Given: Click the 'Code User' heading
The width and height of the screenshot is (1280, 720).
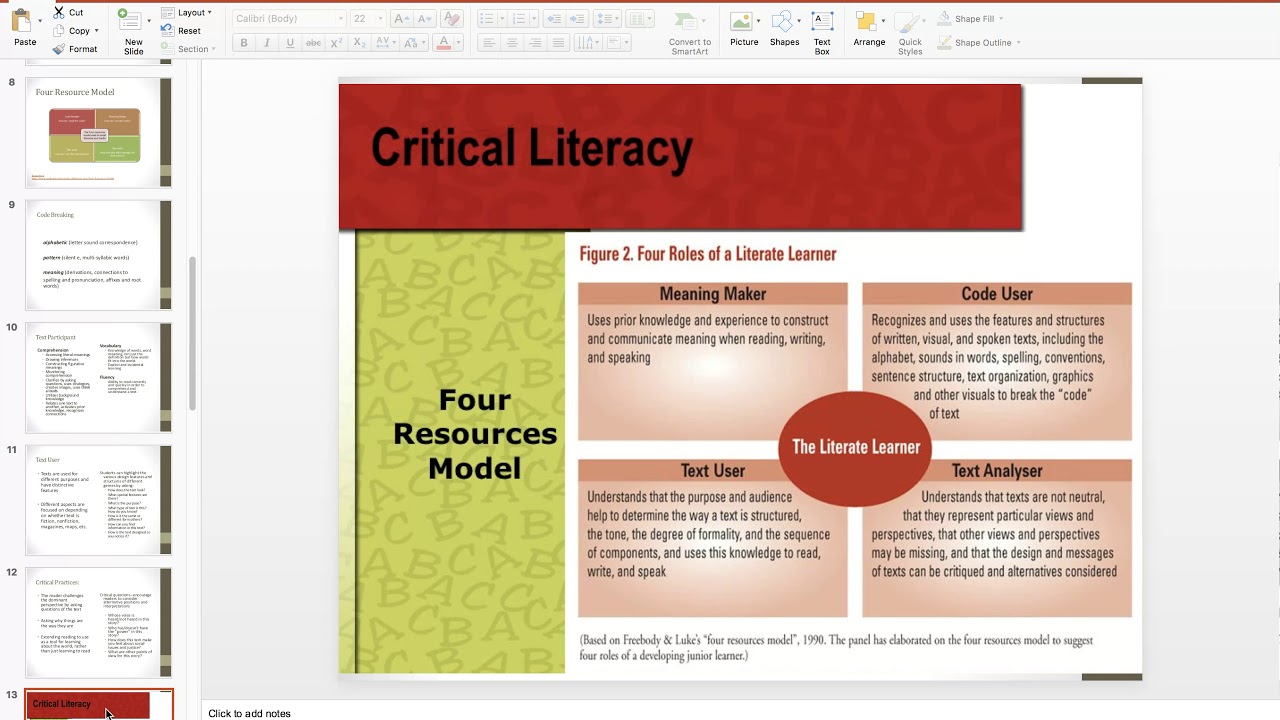Looking at the screenshot, I should (x=997, y=294).
